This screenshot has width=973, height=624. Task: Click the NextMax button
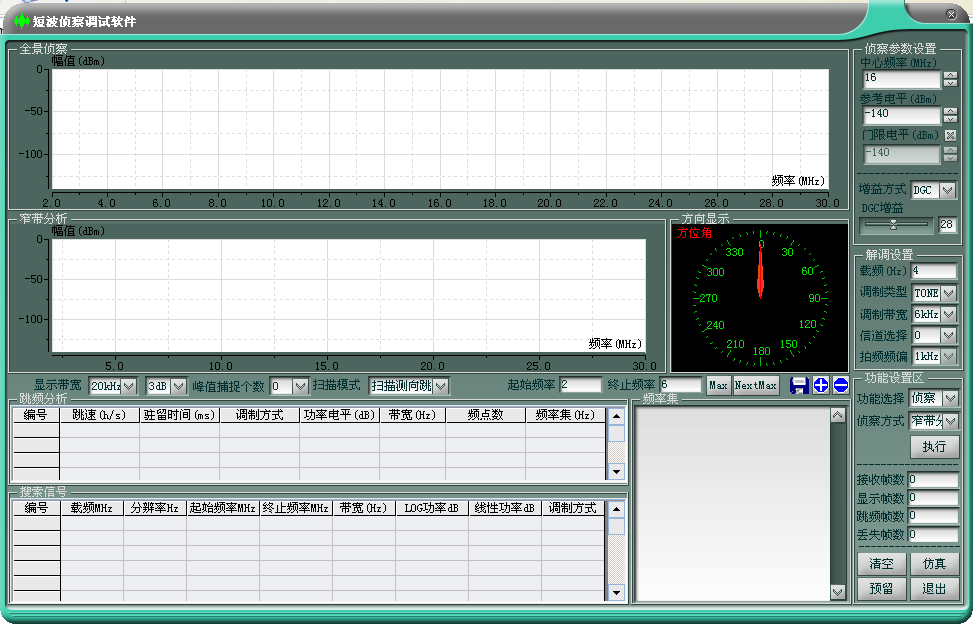point(756,385)
